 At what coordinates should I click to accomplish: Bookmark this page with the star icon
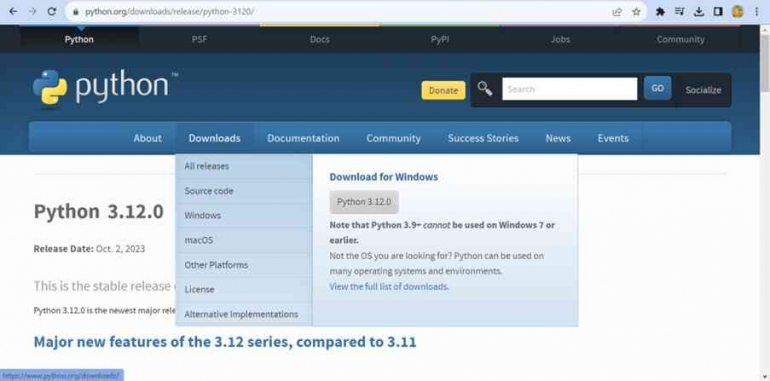pyautogui.click(x=636, y=12)
